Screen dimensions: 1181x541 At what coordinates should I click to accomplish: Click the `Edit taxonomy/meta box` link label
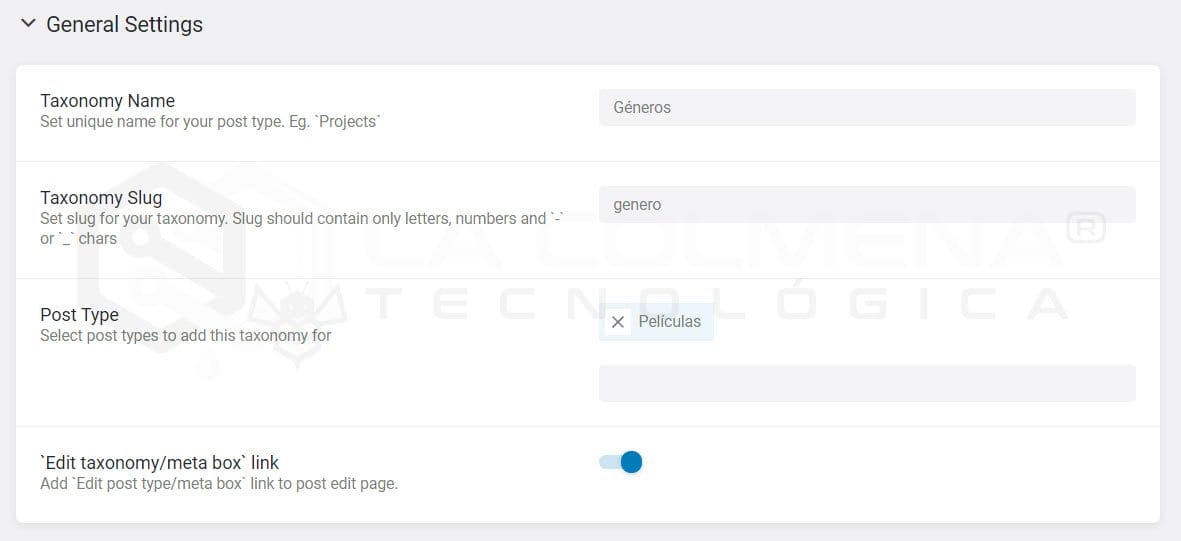[x=159, y=463]
